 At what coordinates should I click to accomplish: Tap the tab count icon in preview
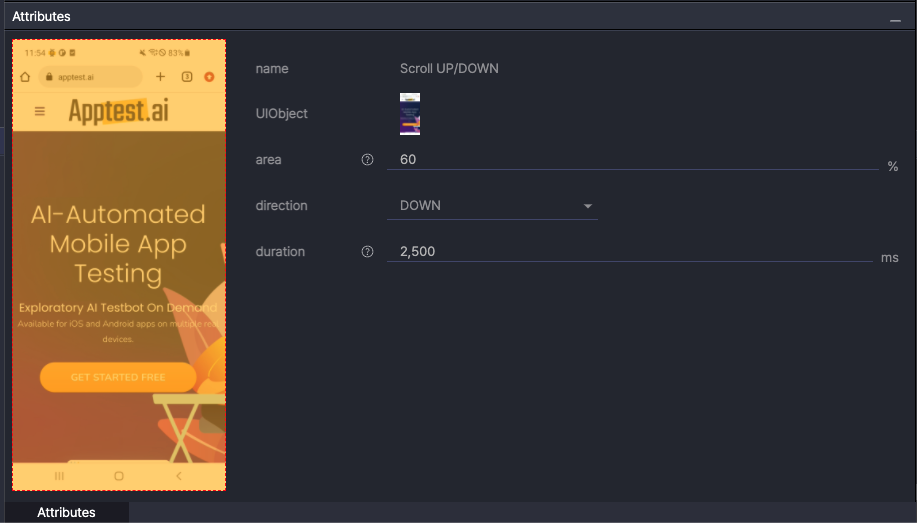point(187,77)
